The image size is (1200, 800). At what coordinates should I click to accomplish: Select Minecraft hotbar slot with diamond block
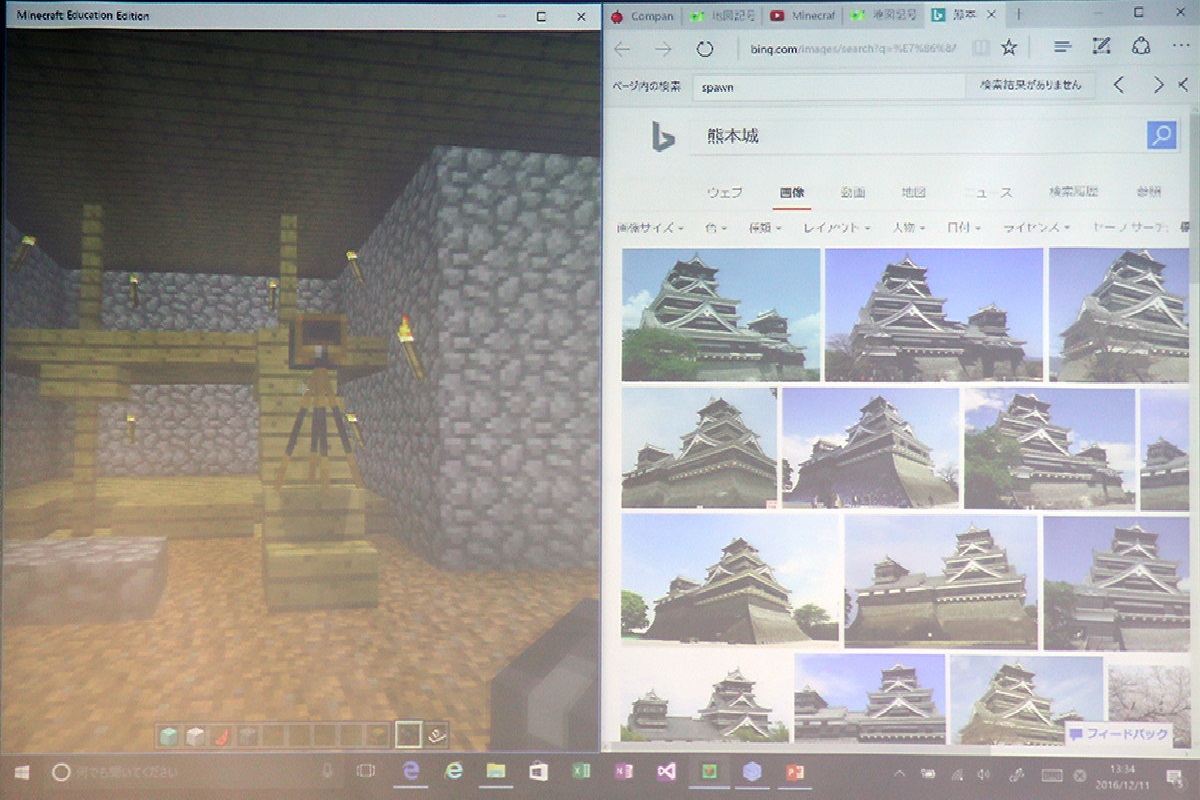[171, 736]
